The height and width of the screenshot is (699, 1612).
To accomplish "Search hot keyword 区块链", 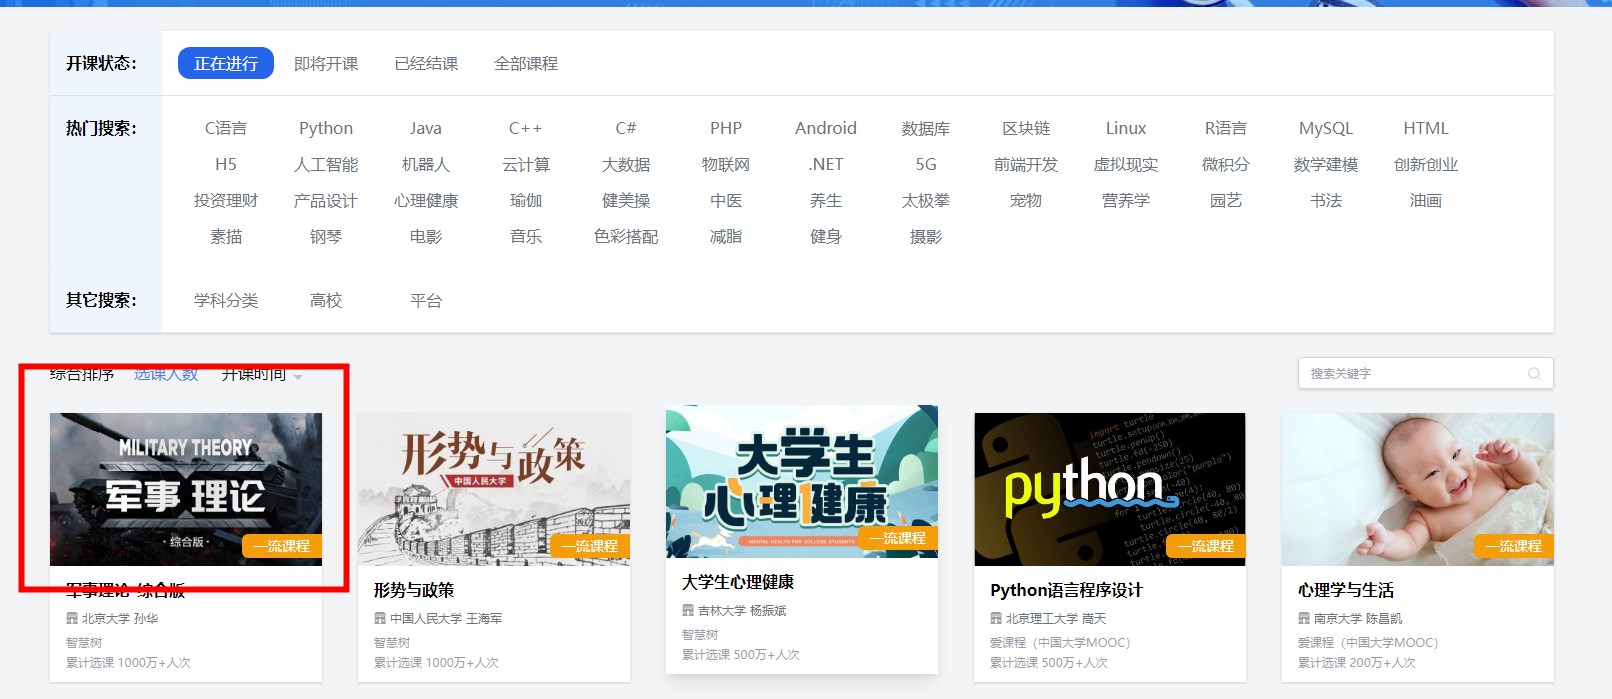I will [1026, 128].
